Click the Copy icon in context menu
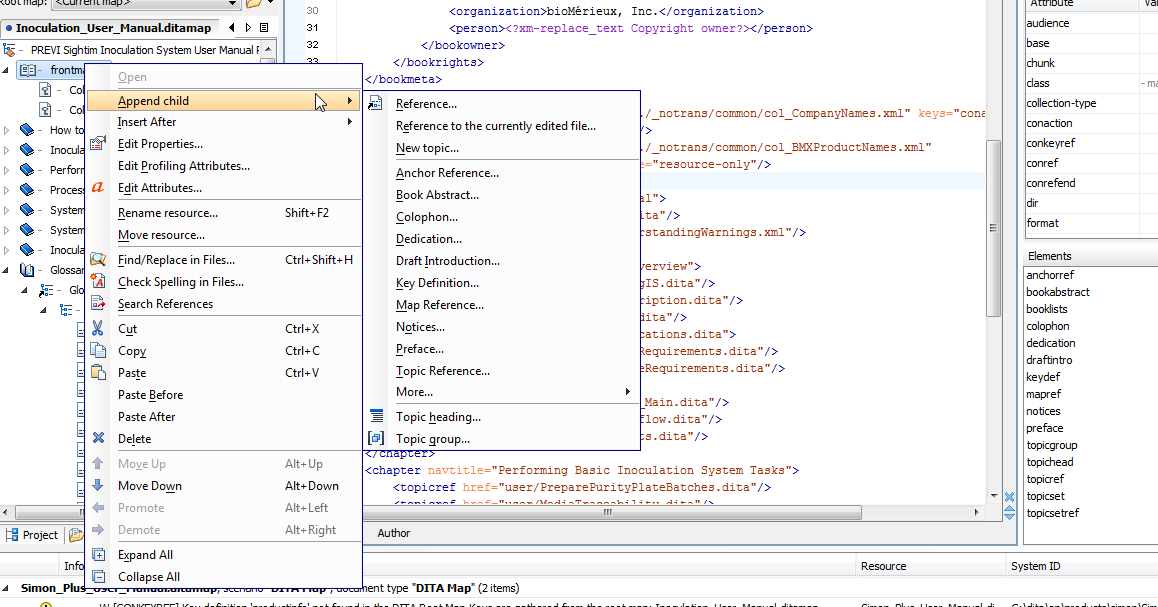The image size is (1158, 607). 97,351
